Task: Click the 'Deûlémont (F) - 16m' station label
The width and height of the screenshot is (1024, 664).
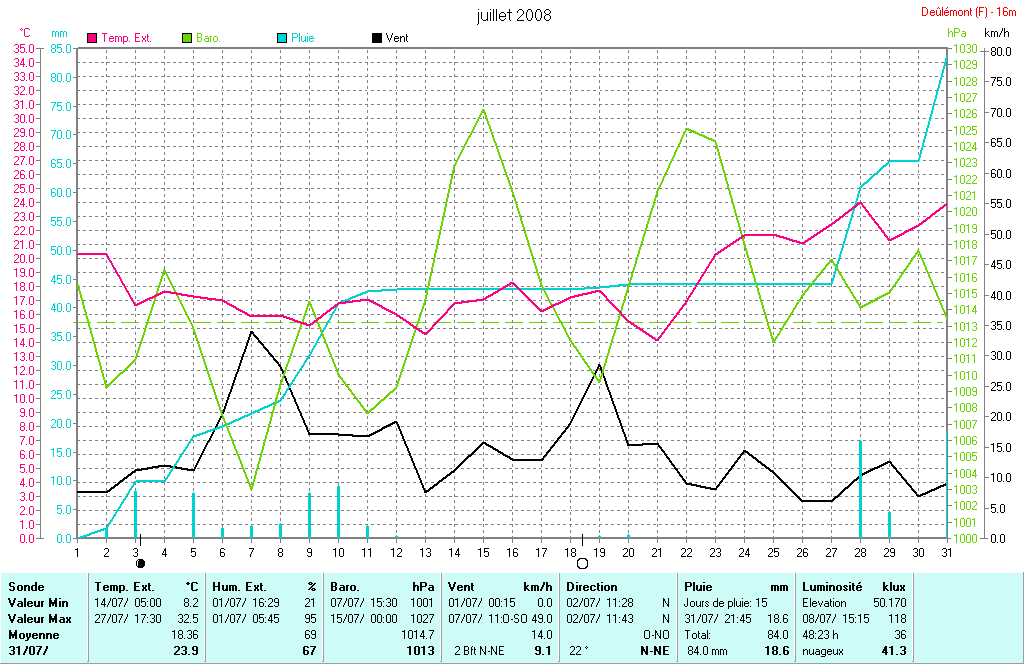Action: pos(968,12)
